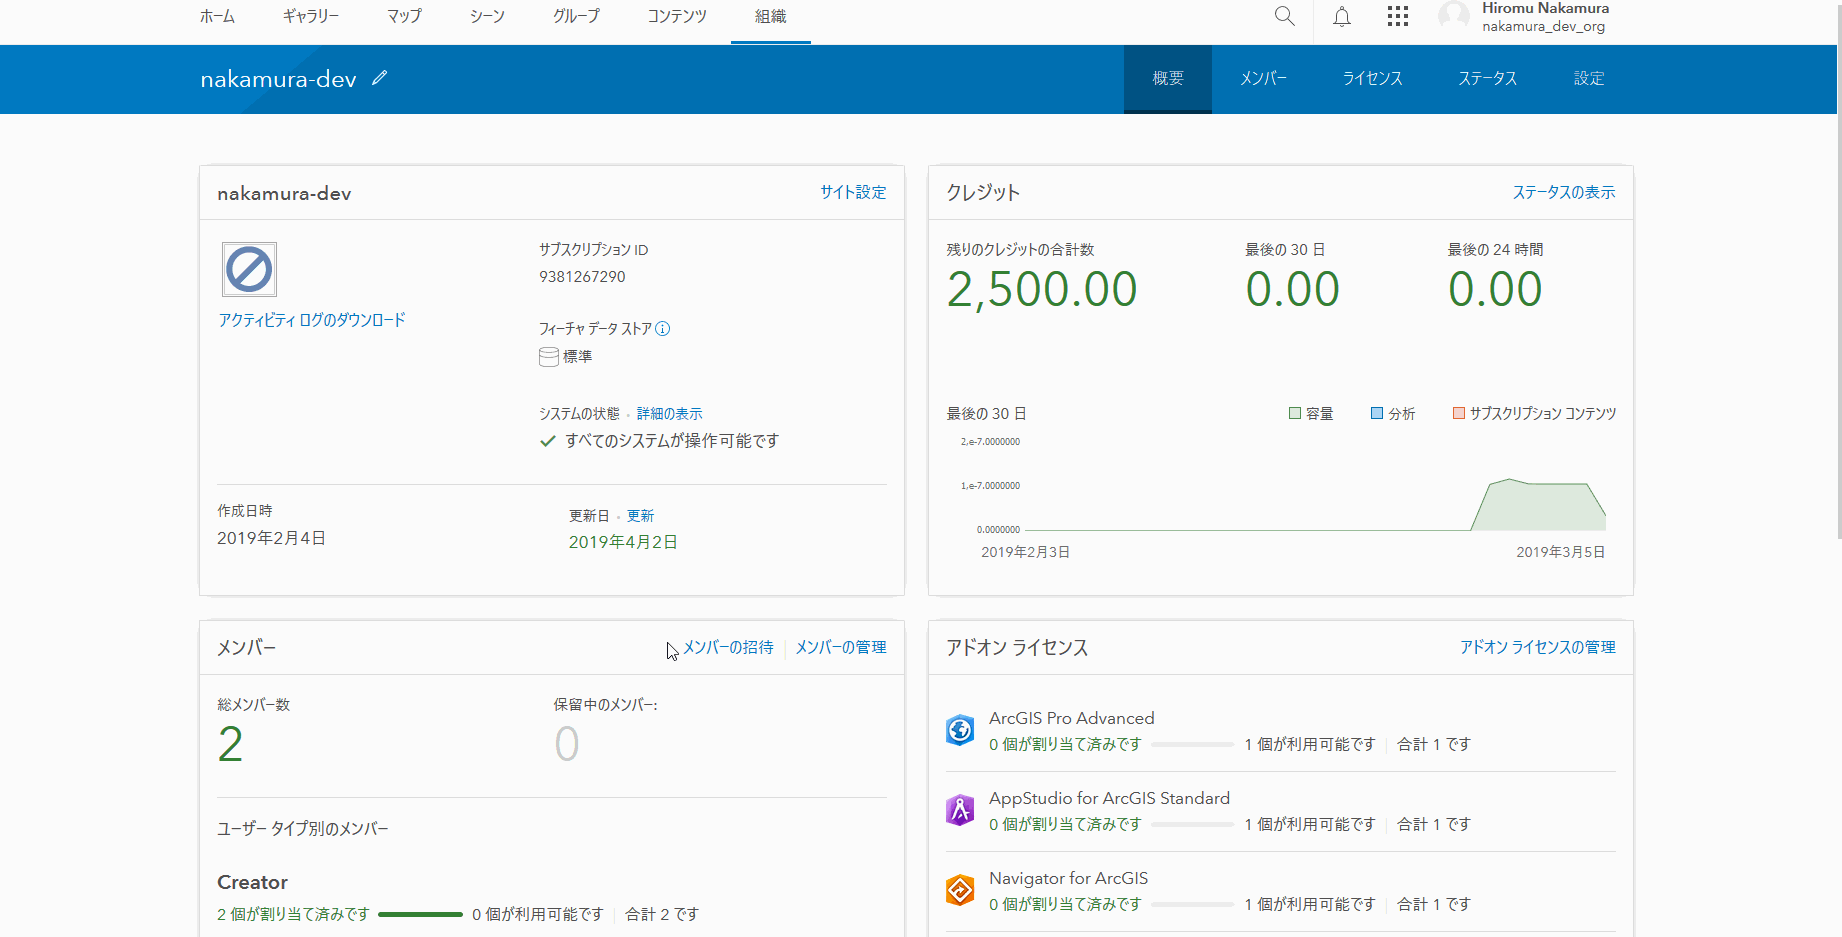Open ギャラリー in top navigation
This screenshot has height=937, width=1842.
pyautogui.click(x=311, y=17)
